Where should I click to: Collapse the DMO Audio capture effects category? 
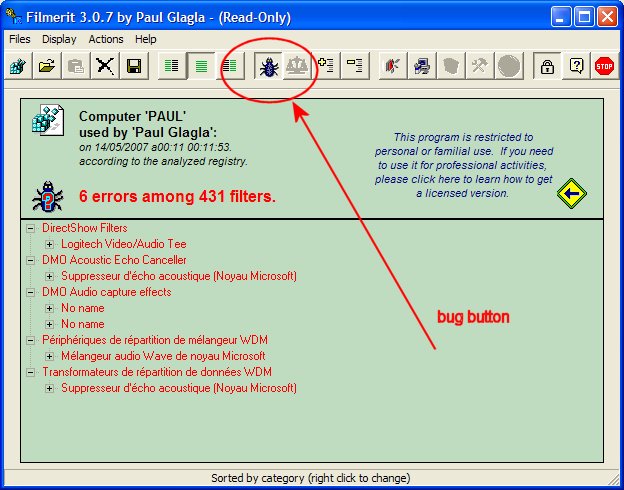[30, 293]
